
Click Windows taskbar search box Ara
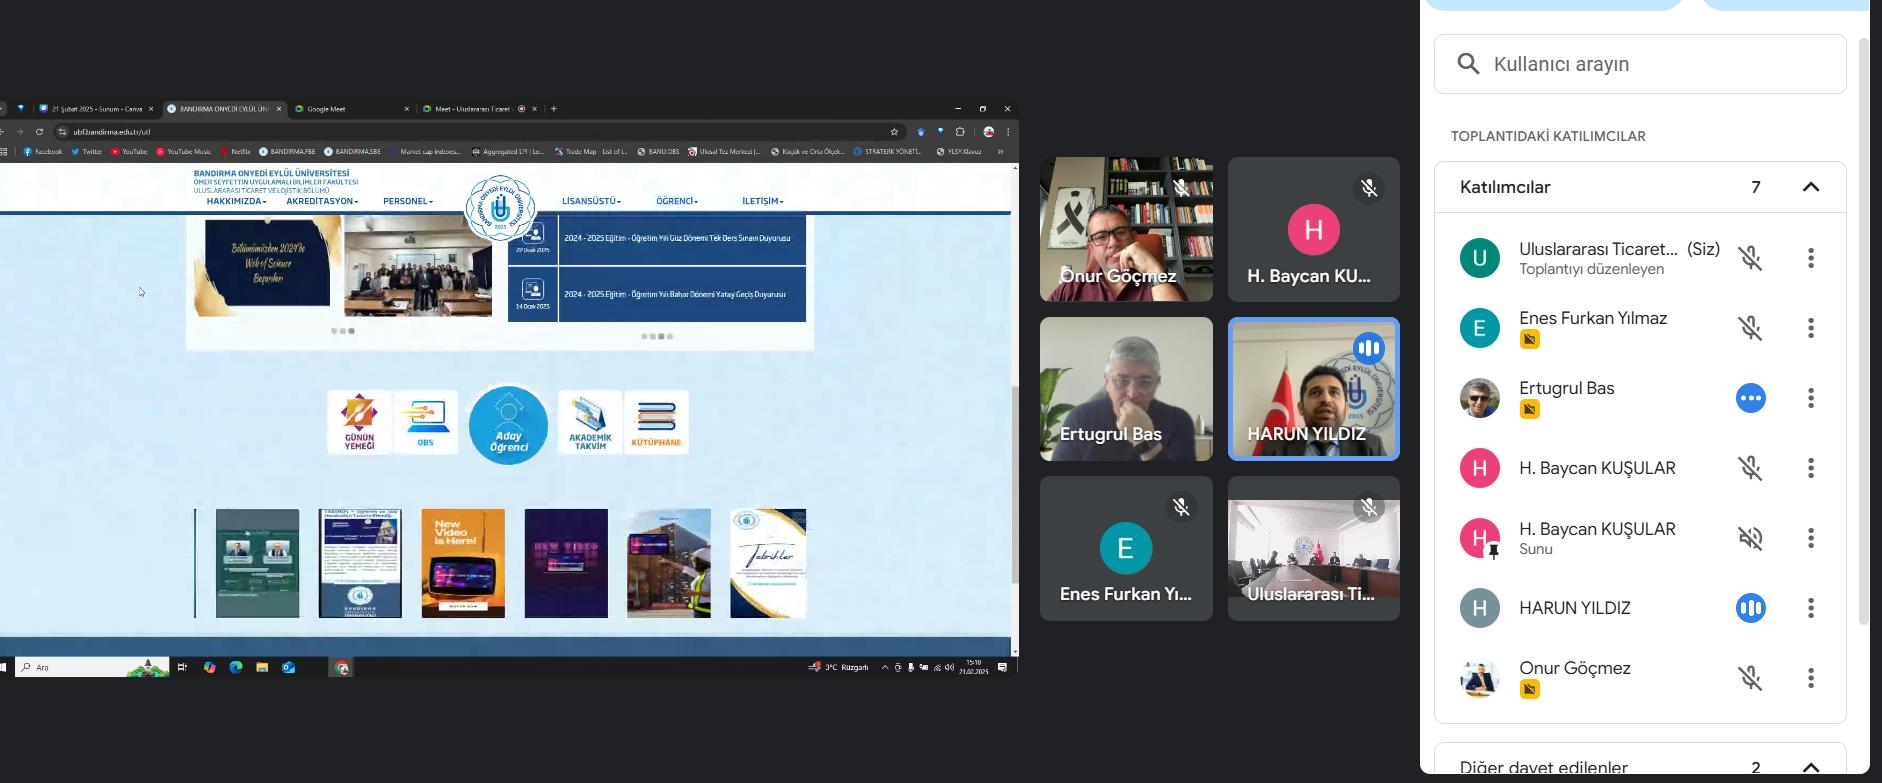(x=90, y=667)
